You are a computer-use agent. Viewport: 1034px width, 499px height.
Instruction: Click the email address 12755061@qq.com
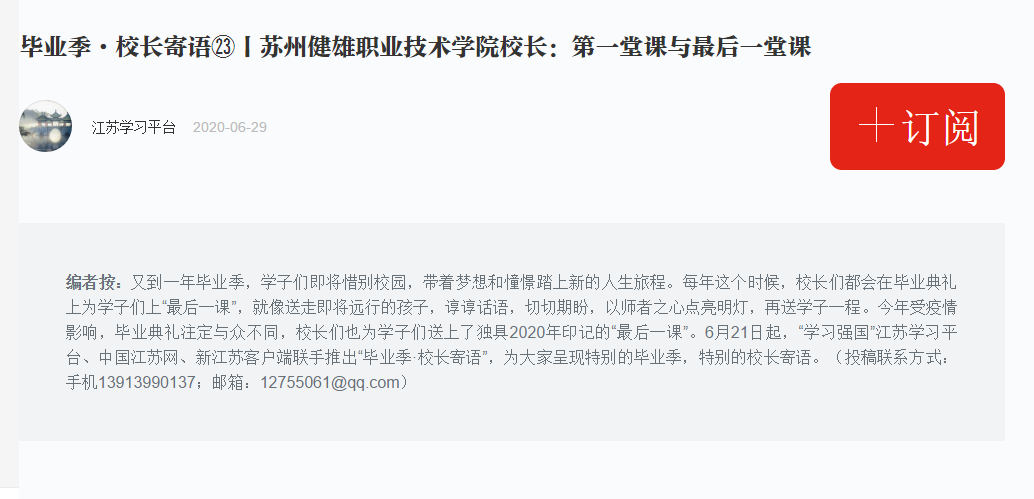point(330,382)
